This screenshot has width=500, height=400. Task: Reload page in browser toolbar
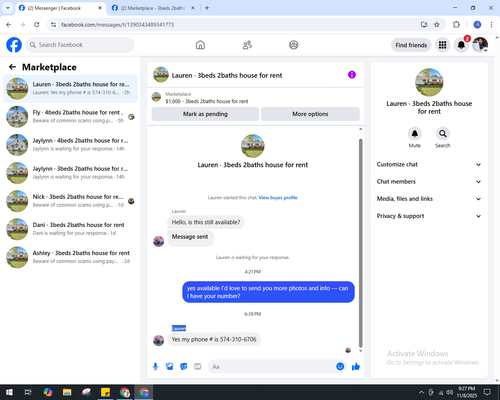pos(37,25)
